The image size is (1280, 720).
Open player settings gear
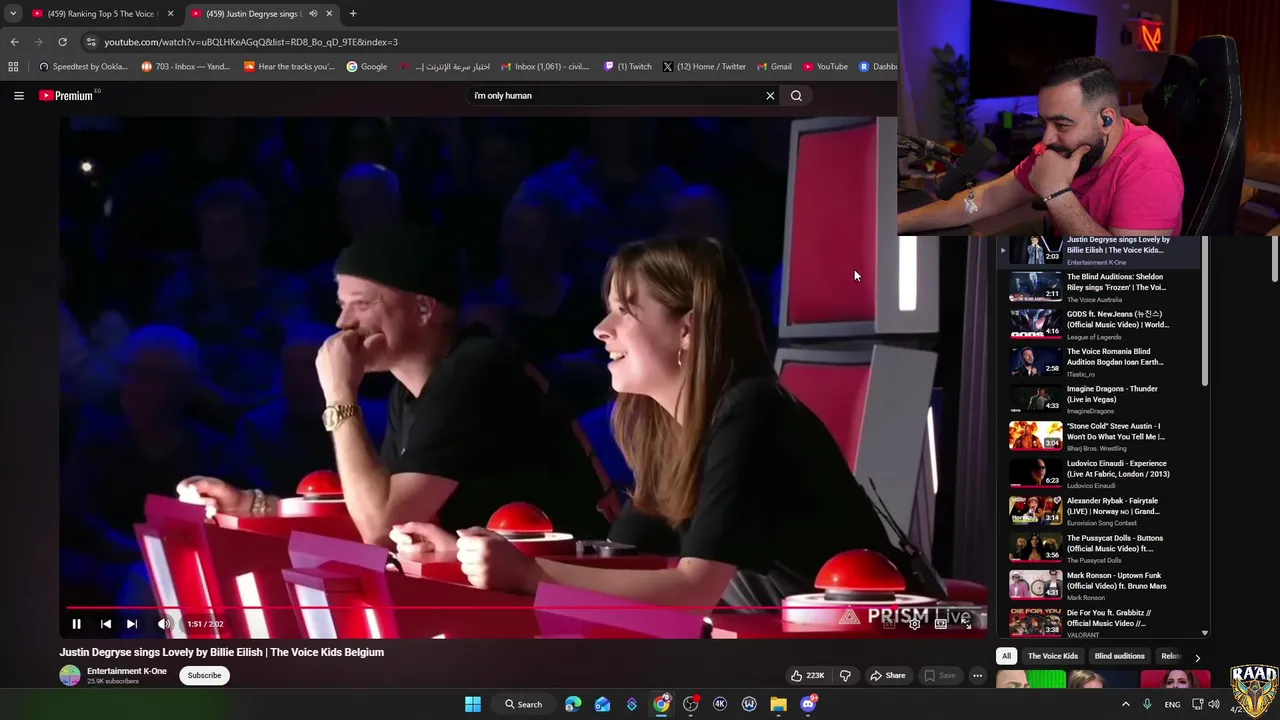click(914, 624)
